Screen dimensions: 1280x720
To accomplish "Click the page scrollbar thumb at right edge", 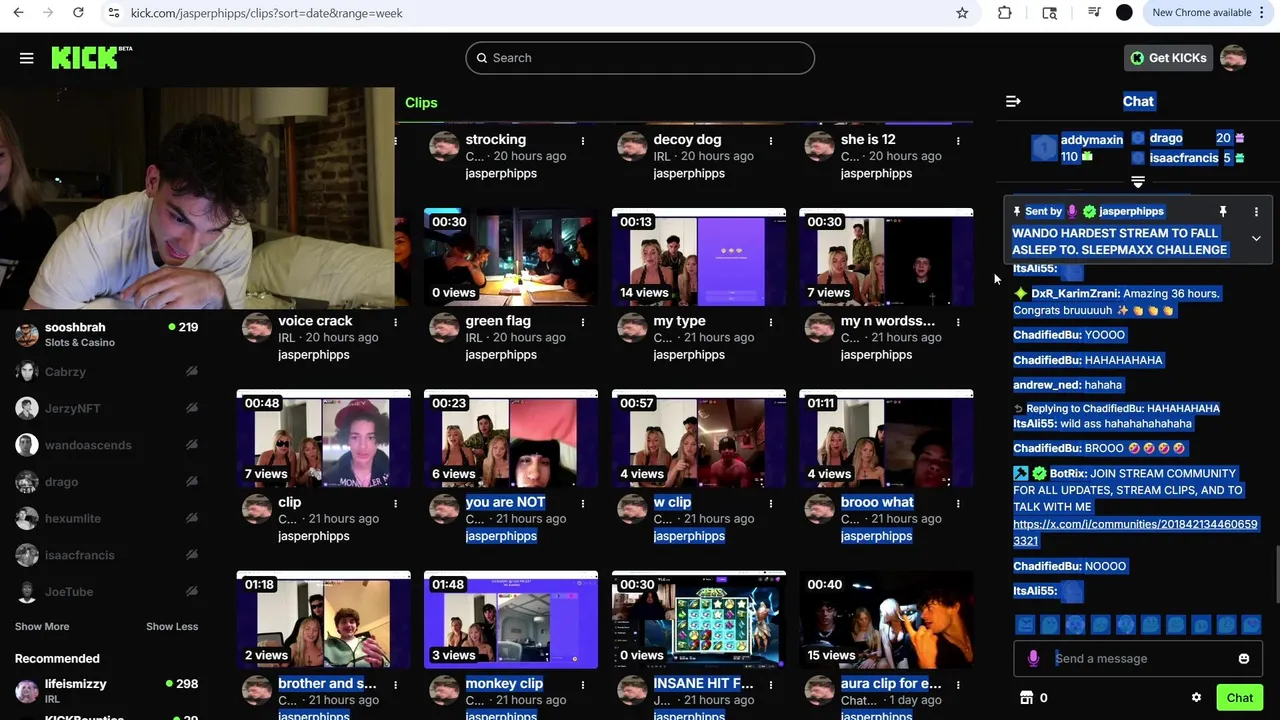I will click(x=1276, y=575).
